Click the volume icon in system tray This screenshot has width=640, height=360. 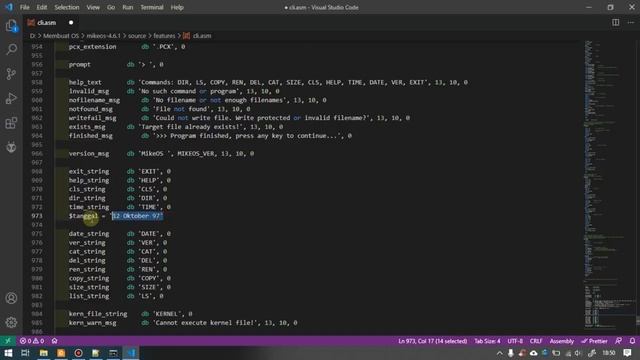[x=578, y=353]
